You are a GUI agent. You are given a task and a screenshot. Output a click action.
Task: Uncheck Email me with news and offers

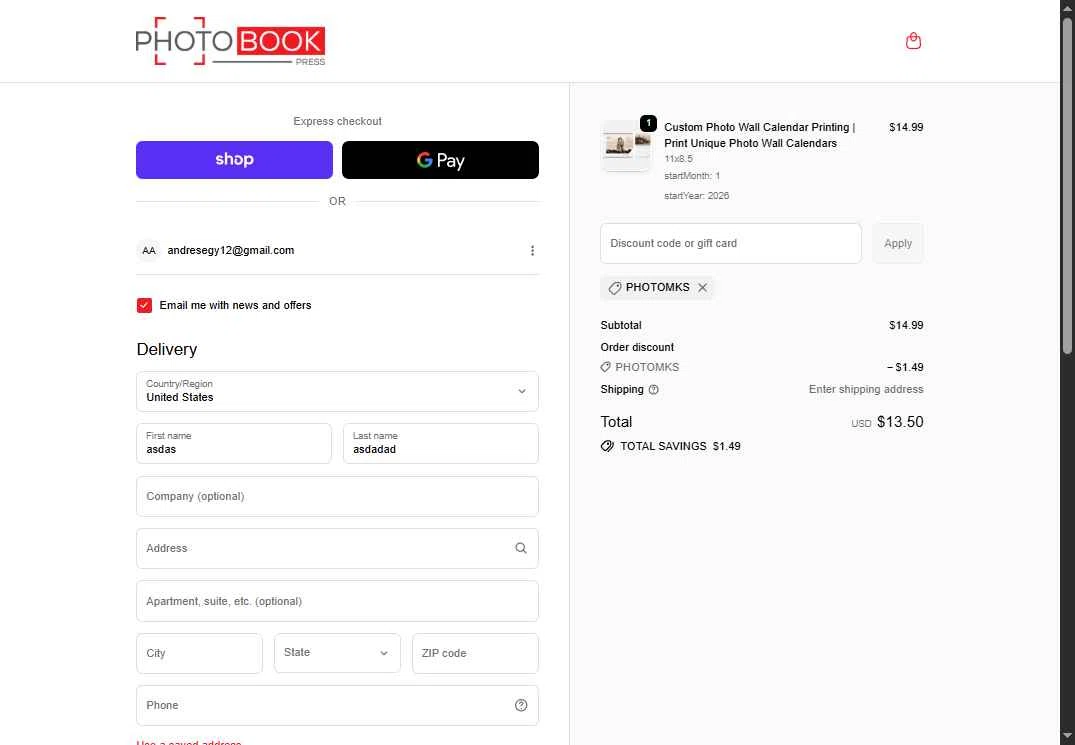coord(144,305)
